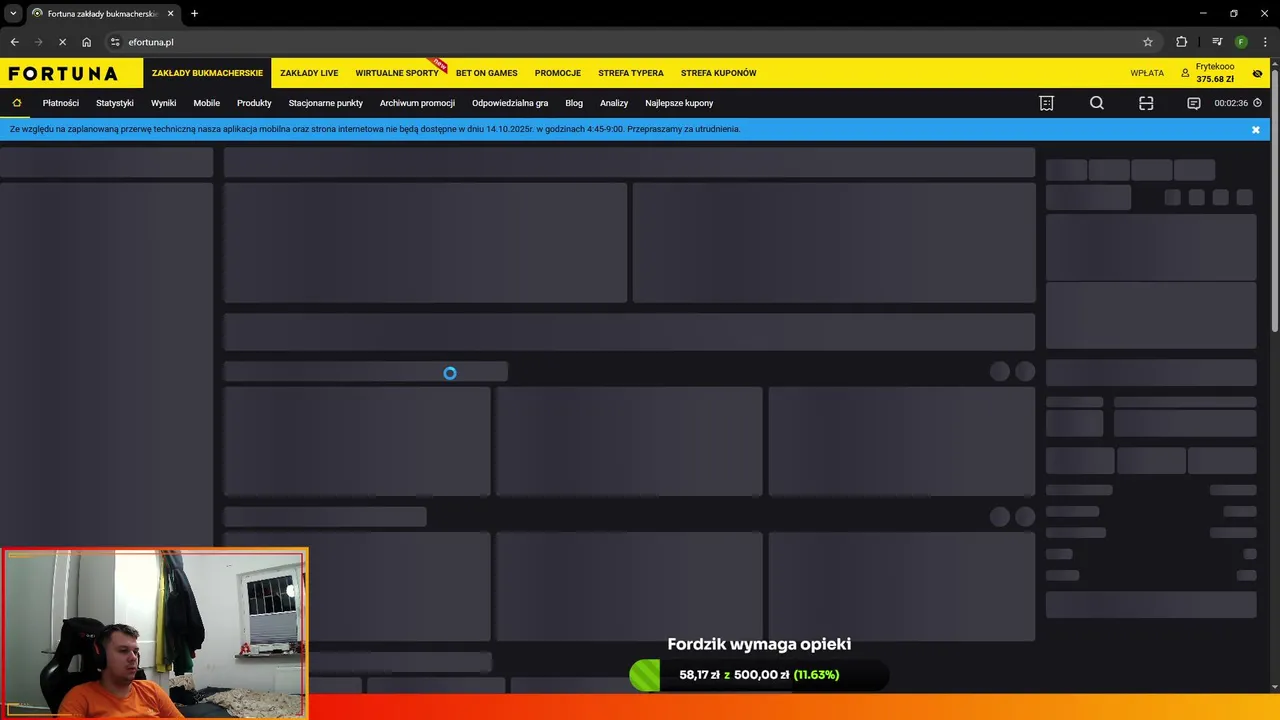The height and width of the screenshot is (720, 1280).
Task: Open the media control icon in the toolbar
Action: (1217, 42)
